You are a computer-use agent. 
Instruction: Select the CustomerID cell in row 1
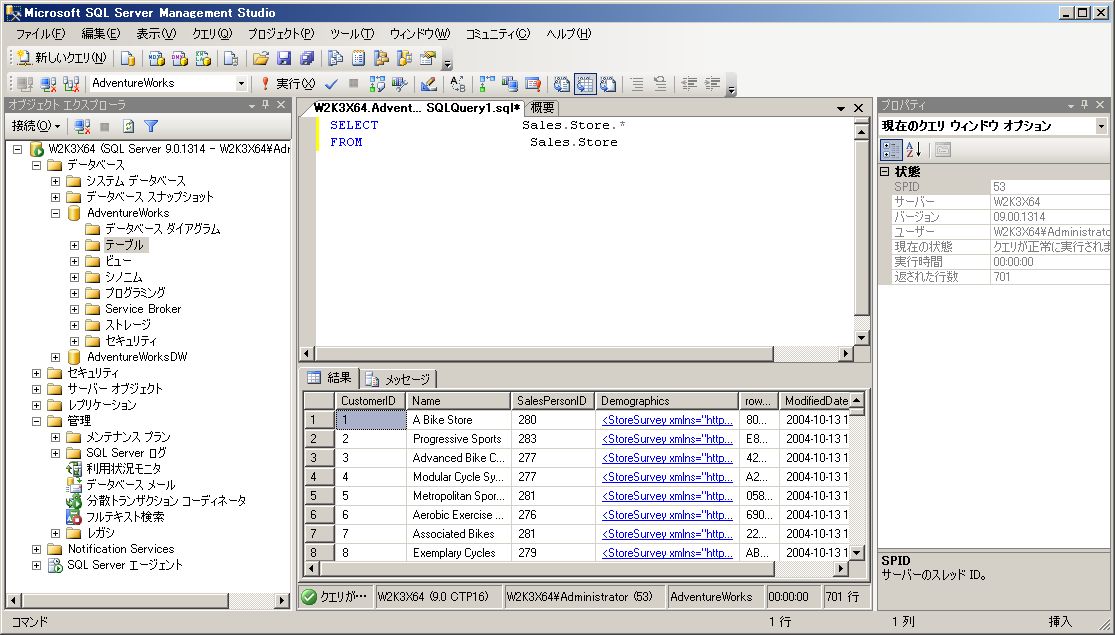370,420
